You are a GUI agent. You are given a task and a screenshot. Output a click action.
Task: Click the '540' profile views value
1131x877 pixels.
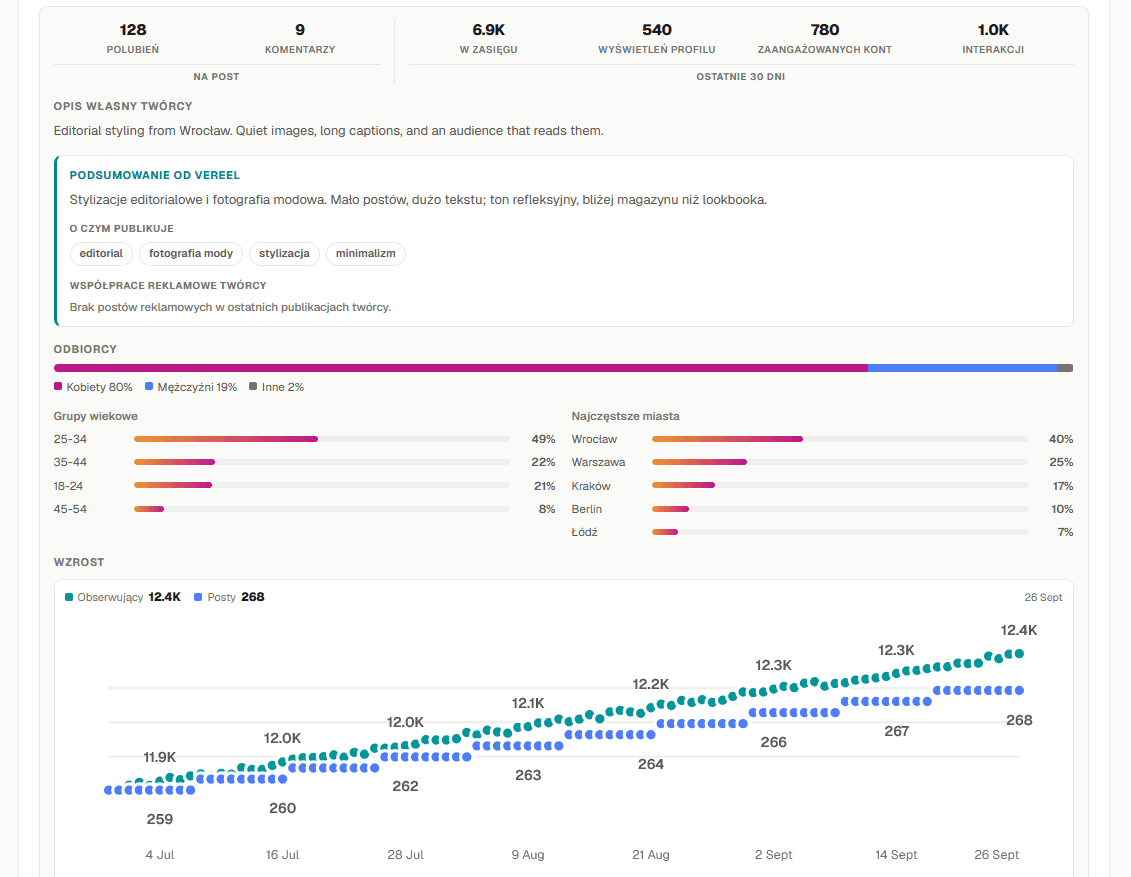656,30
